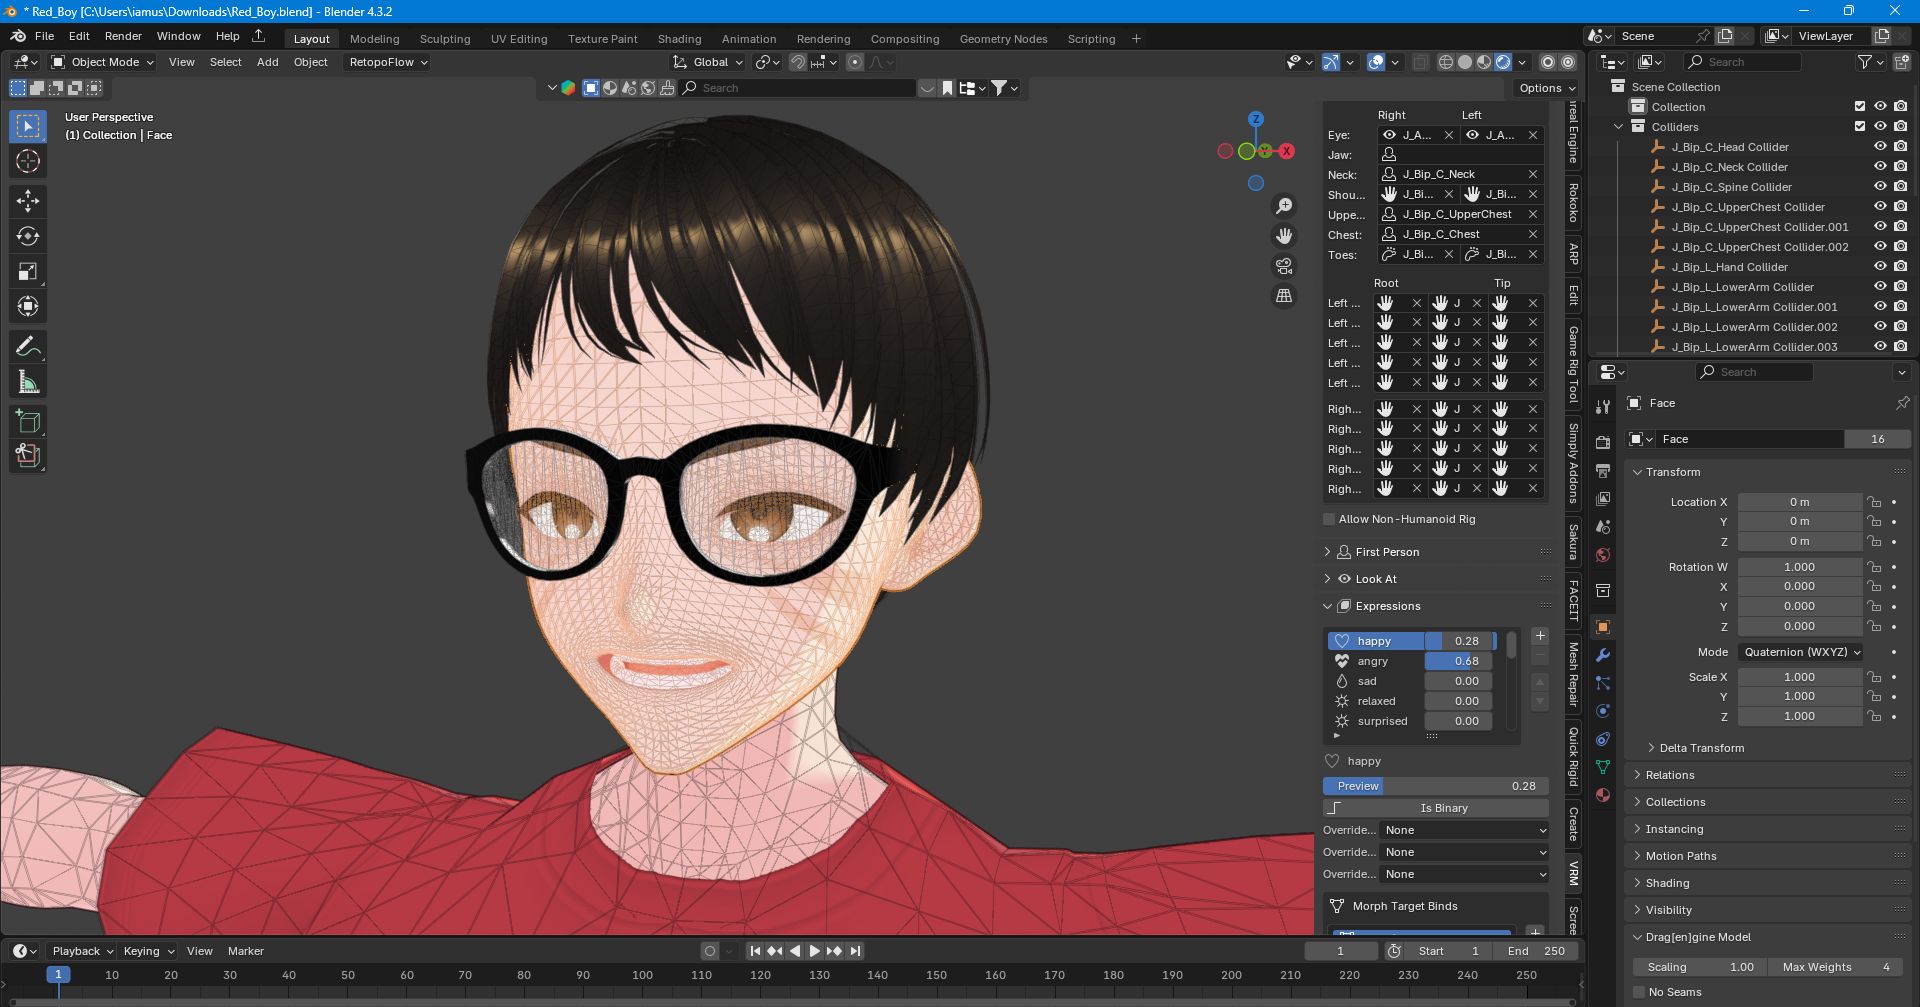Hide J_Bip_C_Head Collider in outliner
Screen dimensions: 1920x1007
[x=1880, y=147]
